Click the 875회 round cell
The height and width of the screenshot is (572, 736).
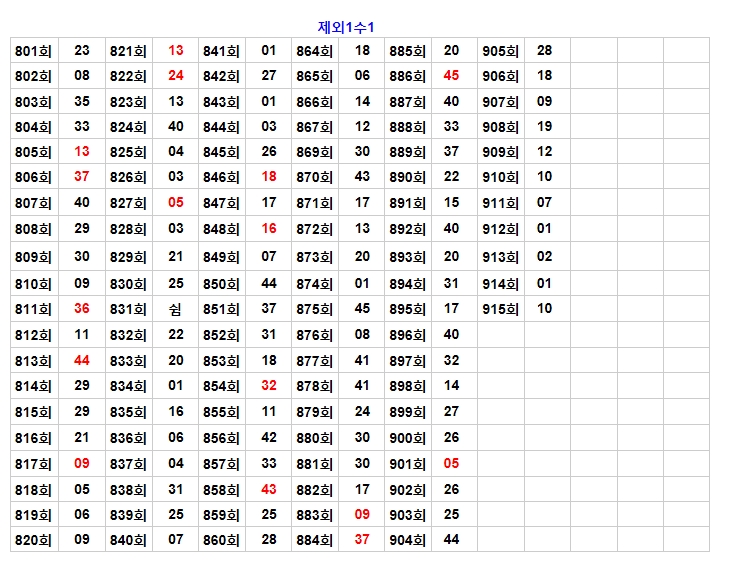pyautogui.click(x=315, y=309)
